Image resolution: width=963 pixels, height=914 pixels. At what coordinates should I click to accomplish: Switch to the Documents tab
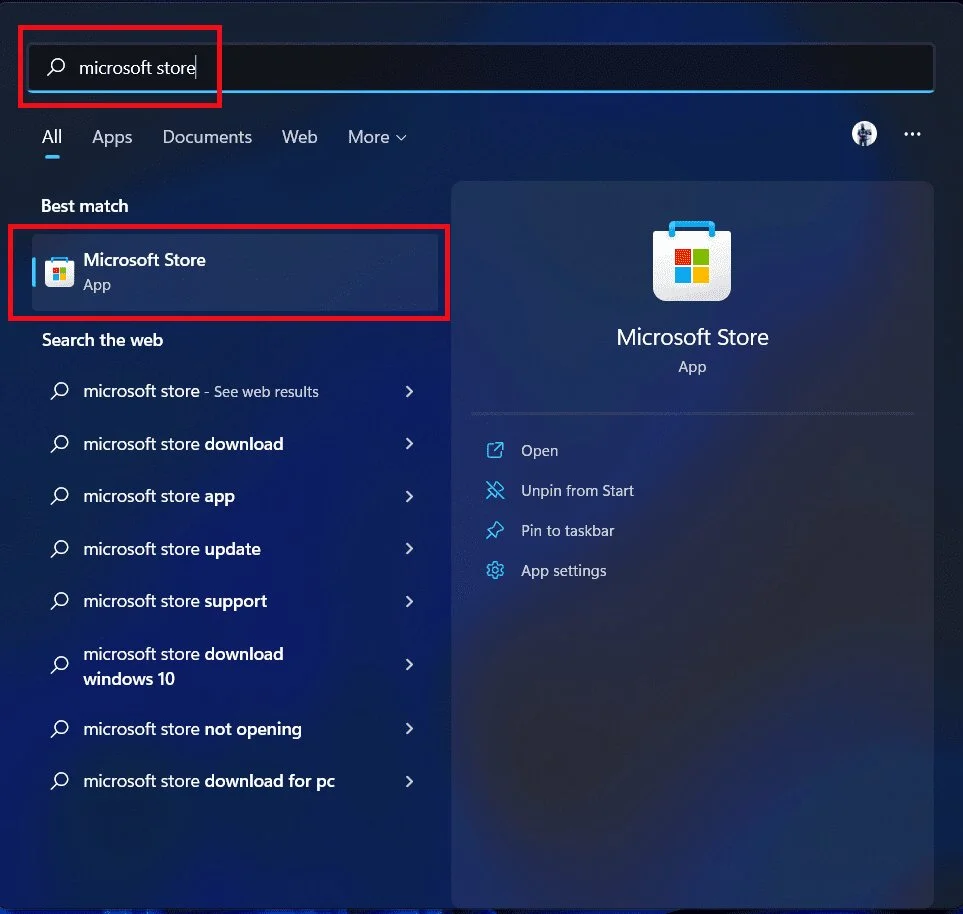[207, 136]
